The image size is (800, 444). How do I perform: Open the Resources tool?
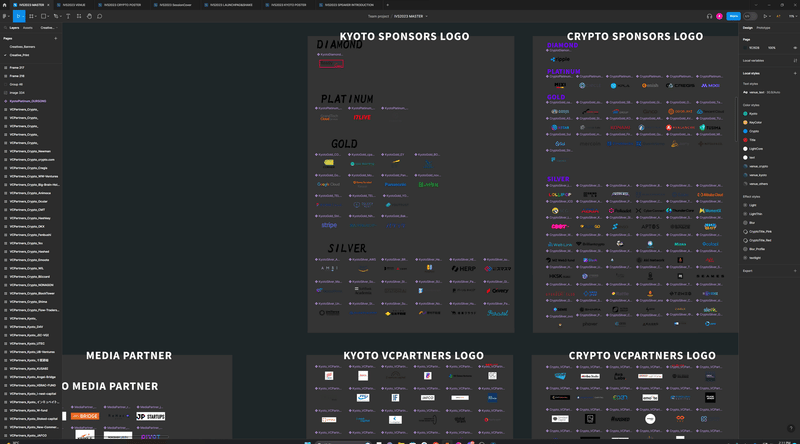point(79,16)
